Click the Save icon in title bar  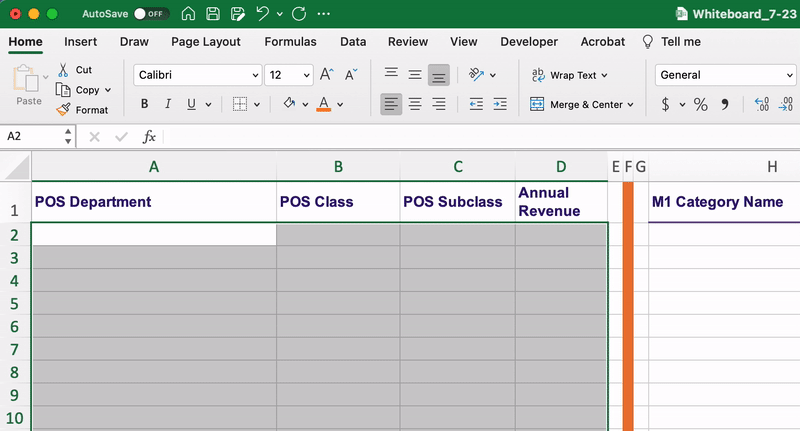coord(213,14)
